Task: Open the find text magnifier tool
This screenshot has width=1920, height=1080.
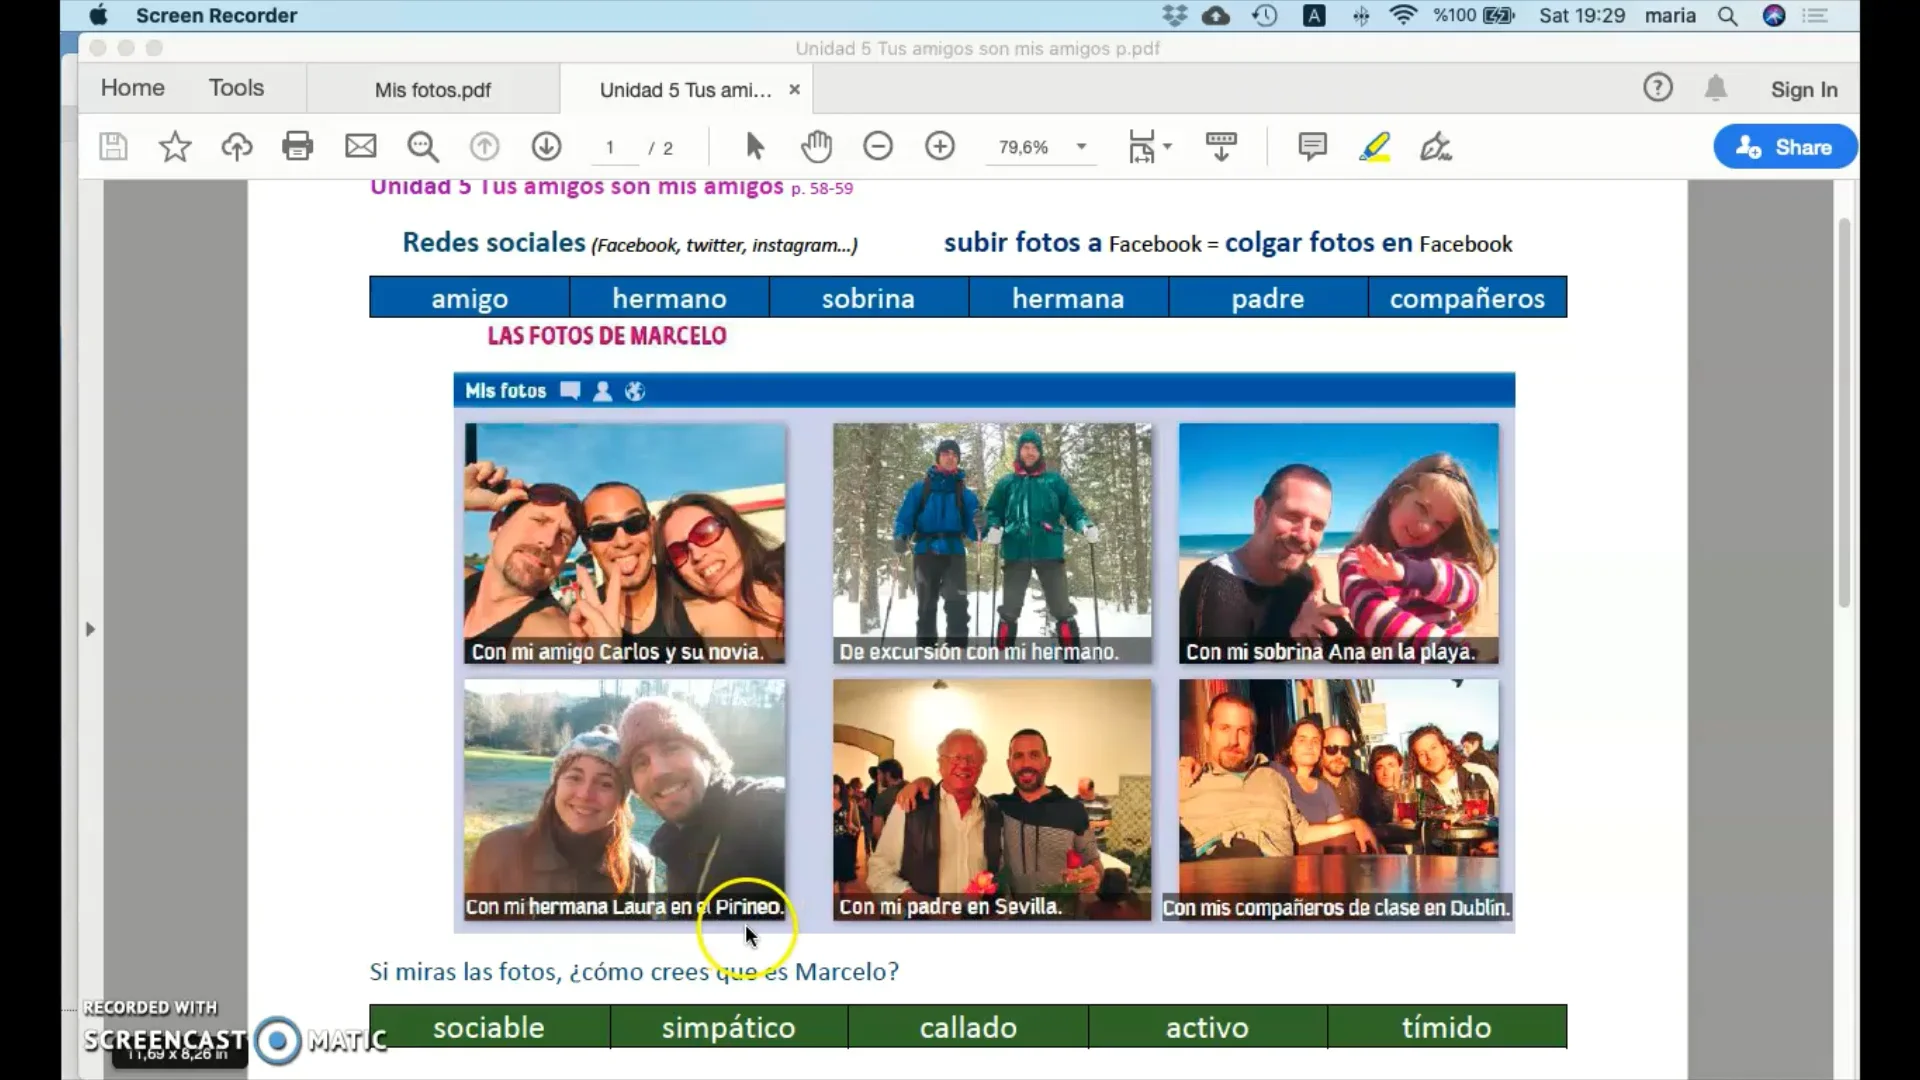Action: coord(423,147)
